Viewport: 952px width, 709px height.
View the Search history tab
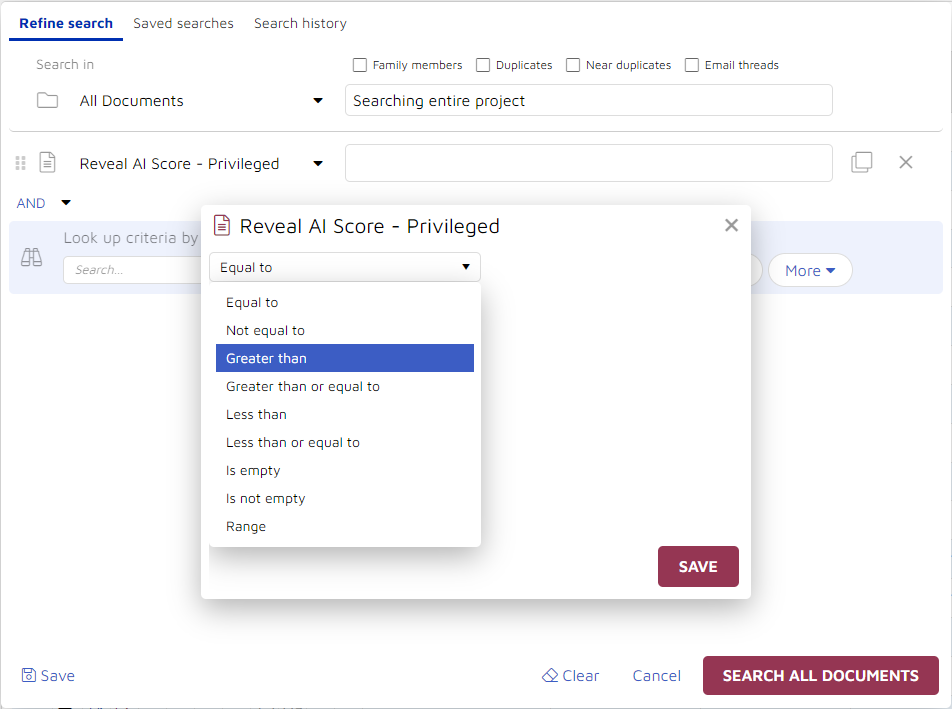coord(301,23)
